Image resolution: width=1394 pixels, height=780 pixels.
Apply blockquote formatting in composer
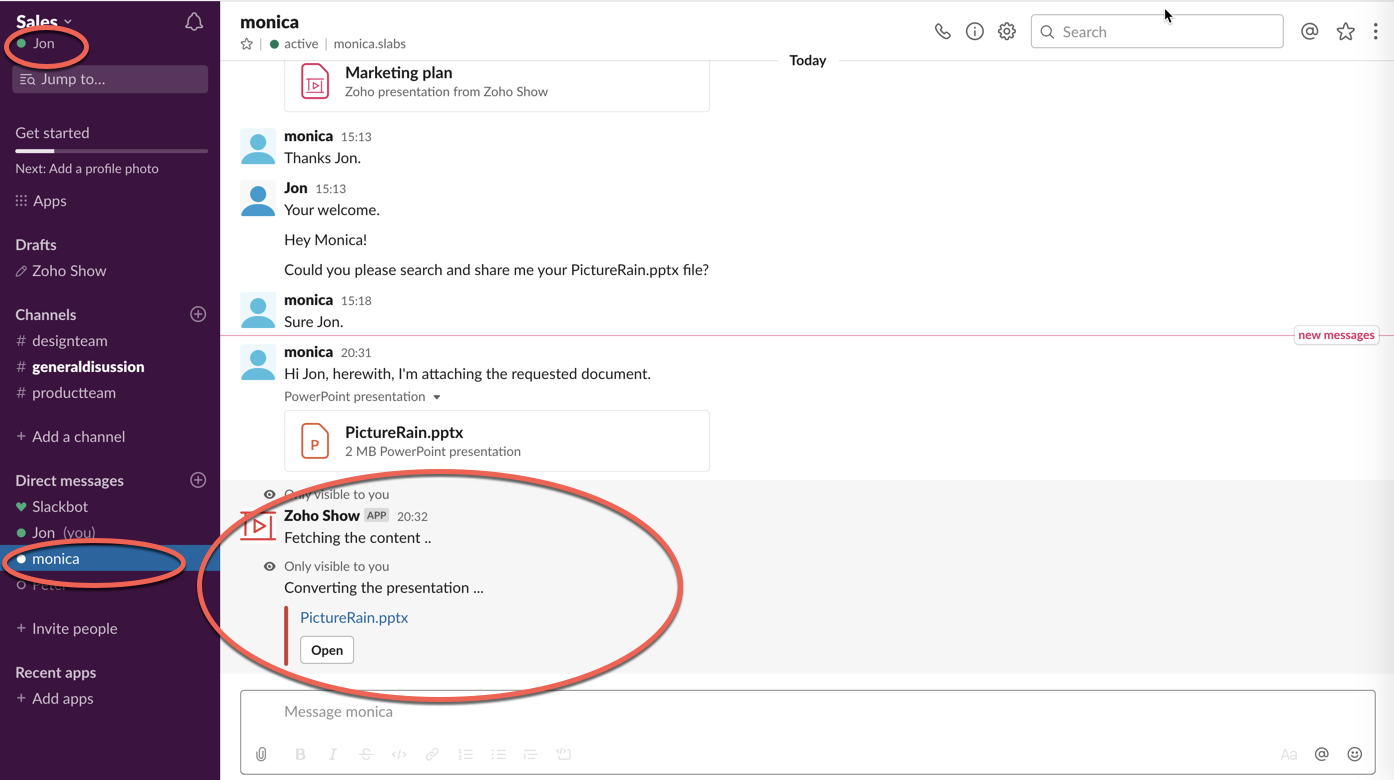coord(531,754)
